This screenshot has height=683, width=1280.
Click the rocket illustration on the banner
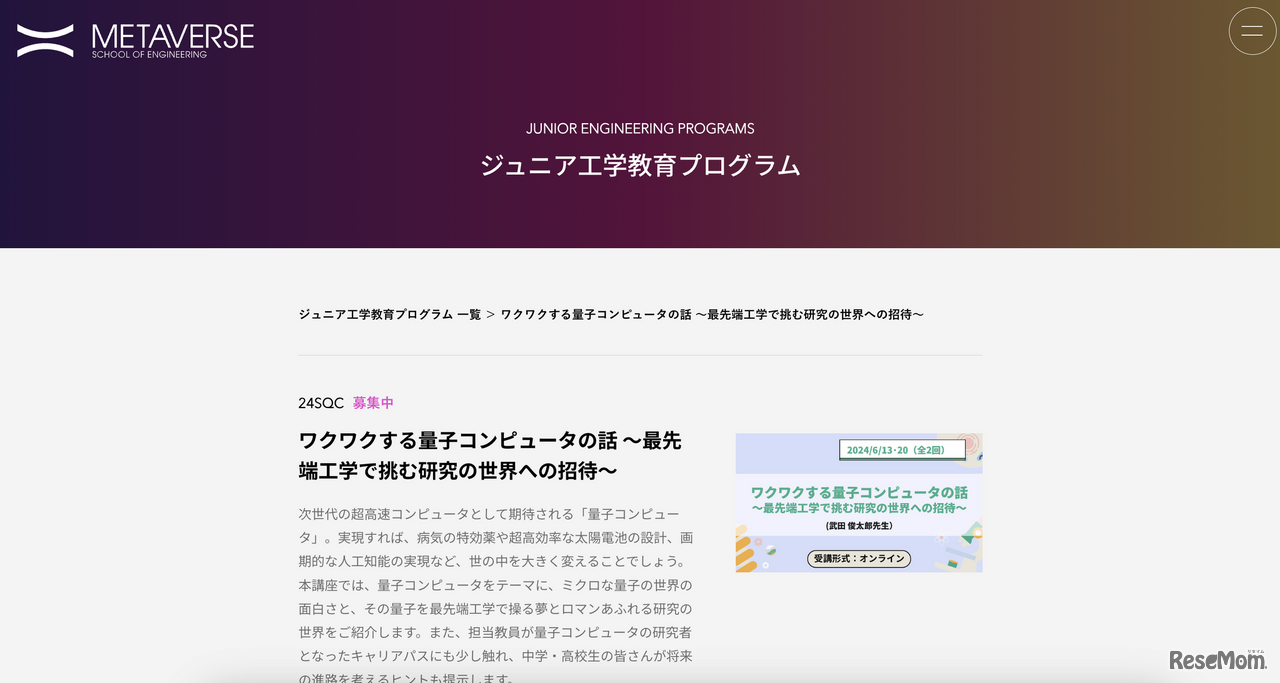pos(970,531)
